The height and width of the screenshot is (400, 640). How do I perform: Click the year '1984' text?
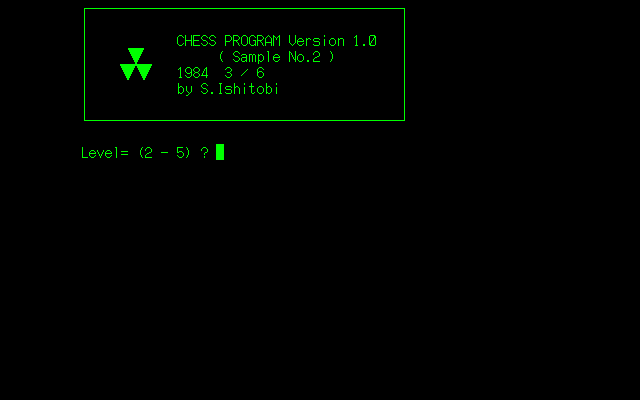[193, 73]
